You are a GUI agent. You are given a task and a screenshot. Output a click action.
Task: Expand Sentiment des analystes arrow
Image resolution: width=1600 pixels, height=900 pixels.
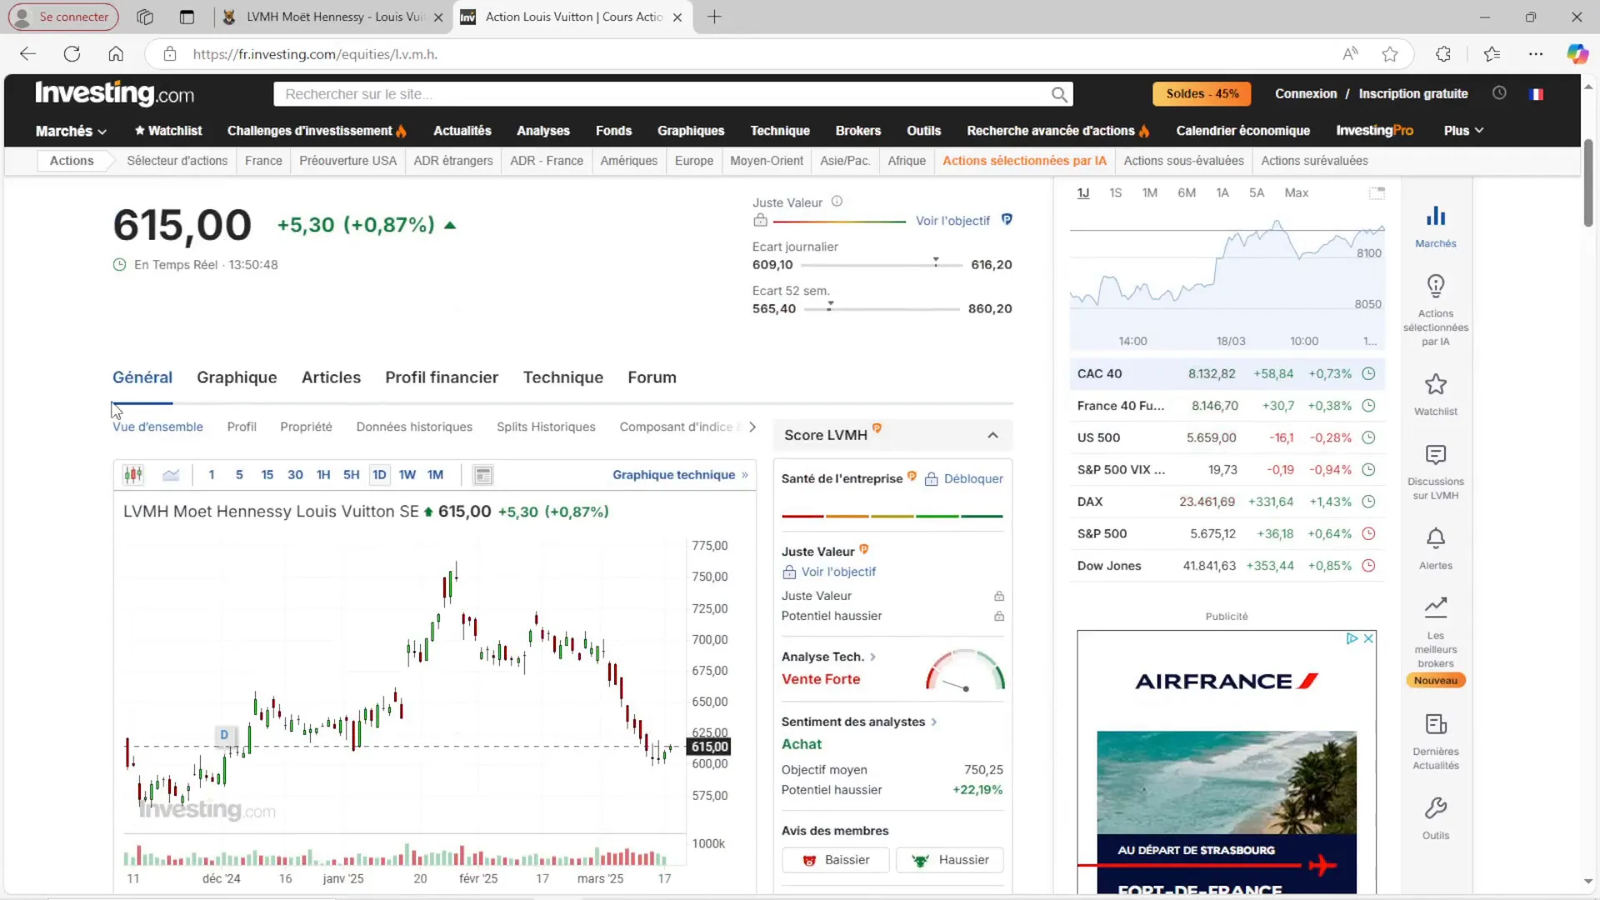pyautogui.click(x=934, y=722)
